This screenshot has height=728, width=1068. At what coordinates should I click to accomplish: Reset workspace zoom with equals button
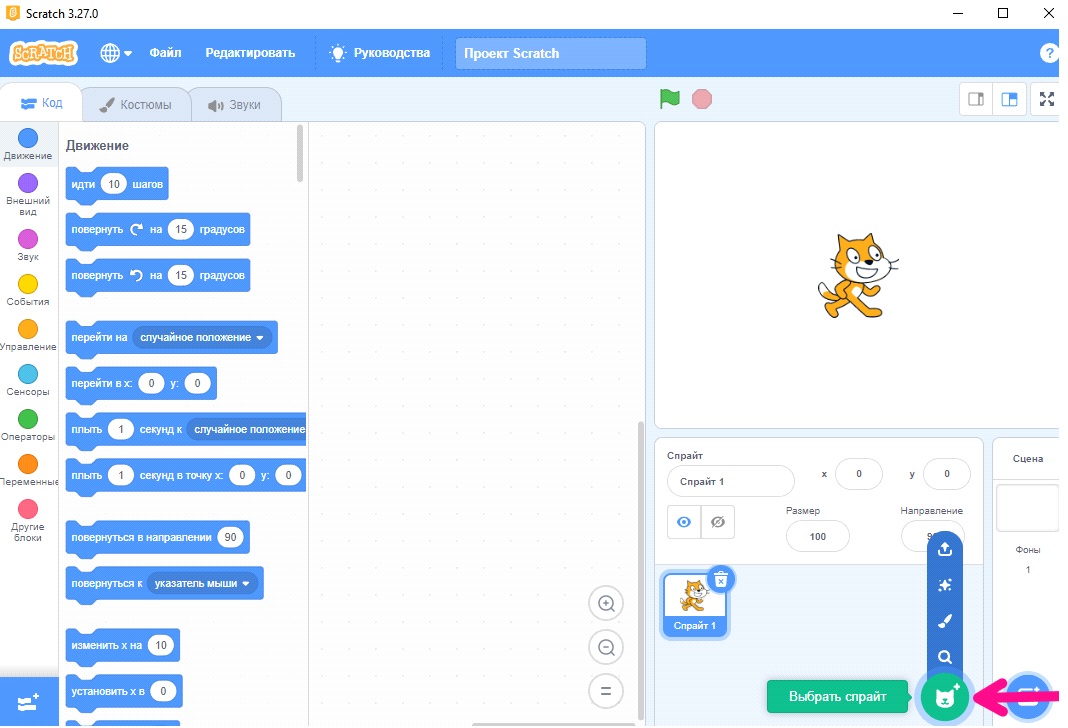pos(606,691)
